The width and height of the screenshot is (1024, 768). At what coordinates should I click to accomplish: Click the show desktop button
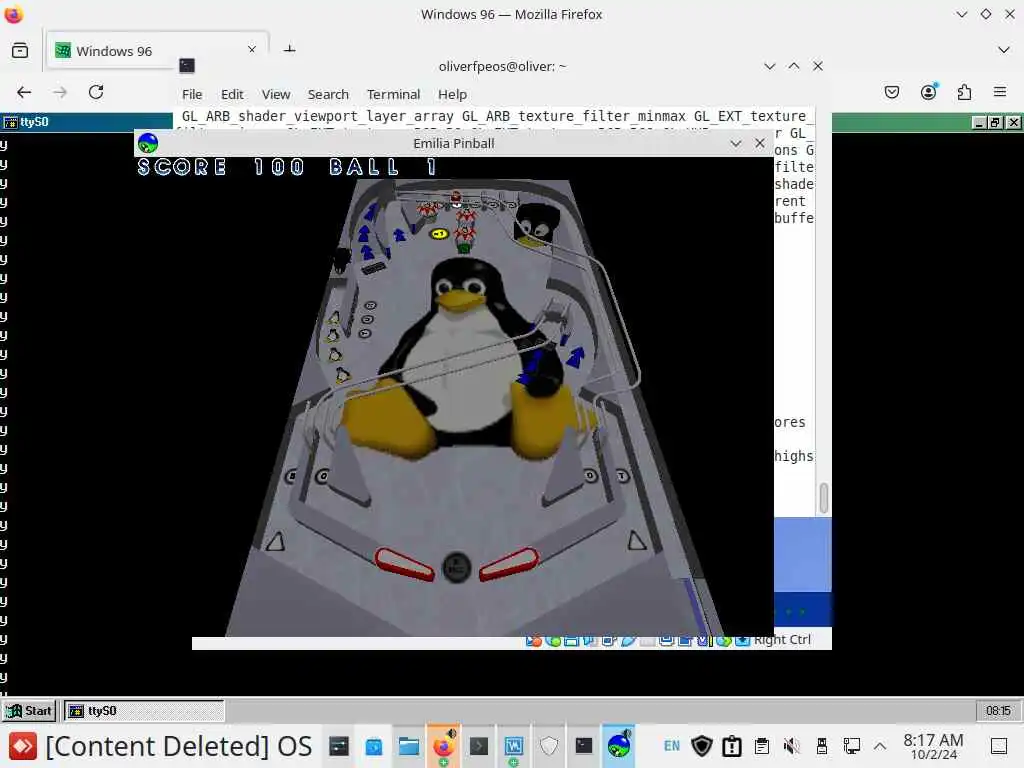[x=999, y=746]
